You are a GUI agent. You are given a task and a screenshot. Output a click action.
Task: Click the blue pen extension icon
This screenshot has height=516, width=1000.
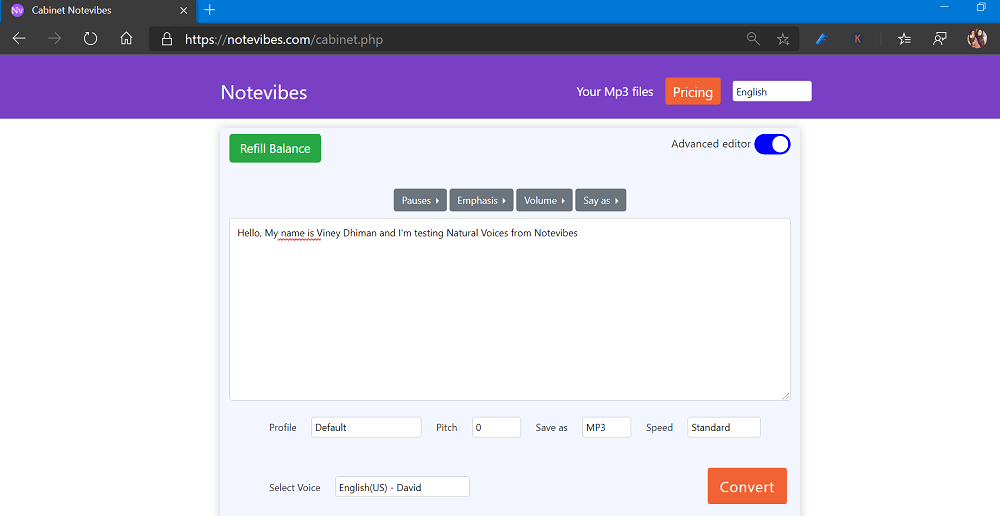822,39
